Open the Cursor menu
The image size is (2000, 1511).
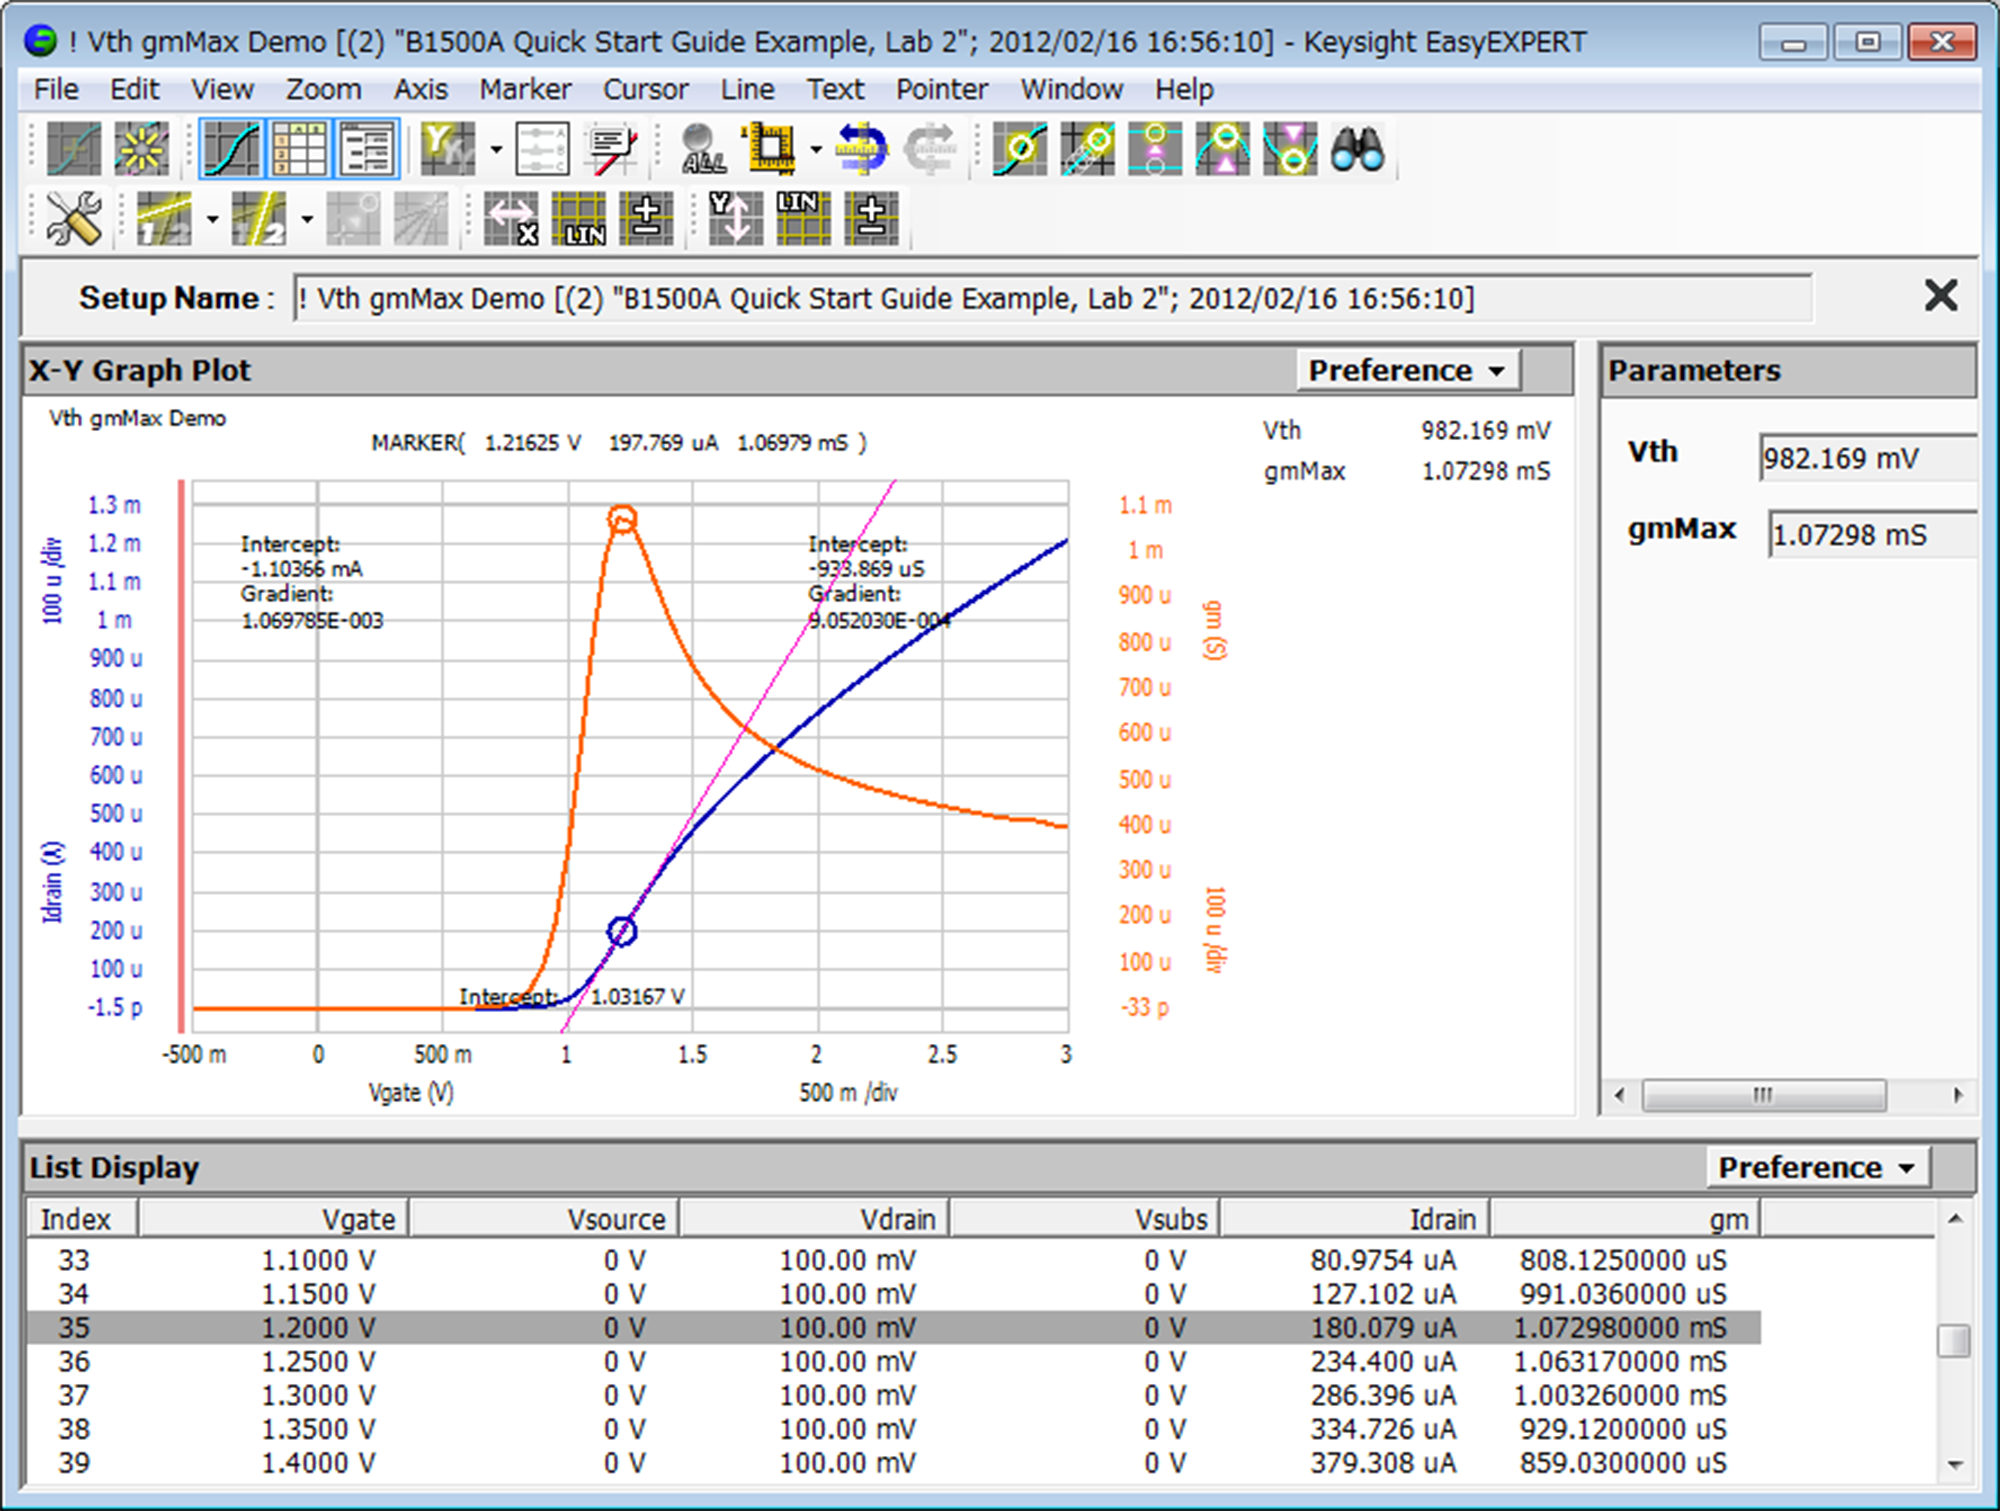[x=645, y=90]
